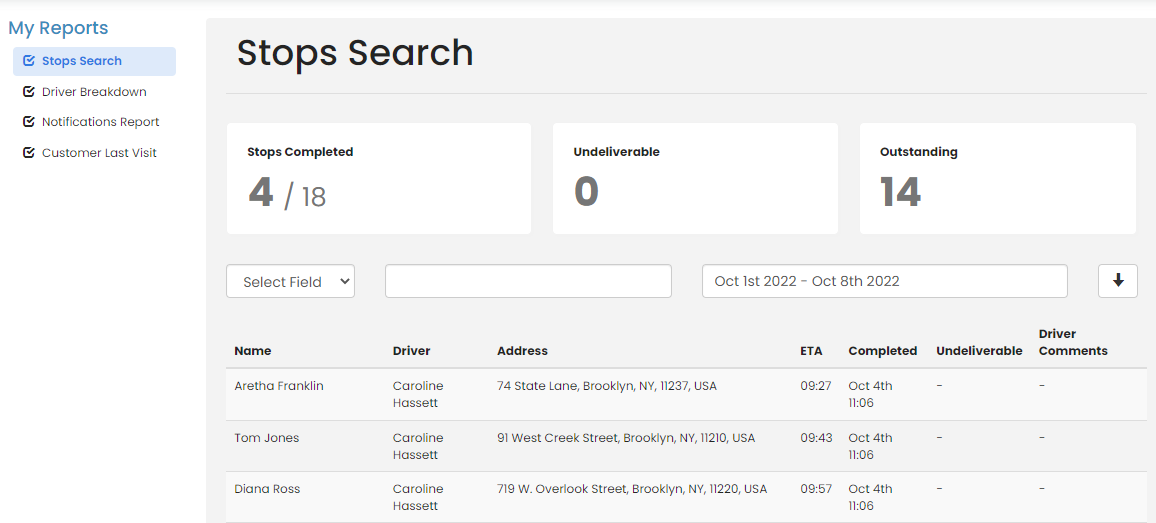Image resolution: width=1156 pixels, height=523 pixels.
Task: Select the Tom Jones table row
Action: pos(267,438)
